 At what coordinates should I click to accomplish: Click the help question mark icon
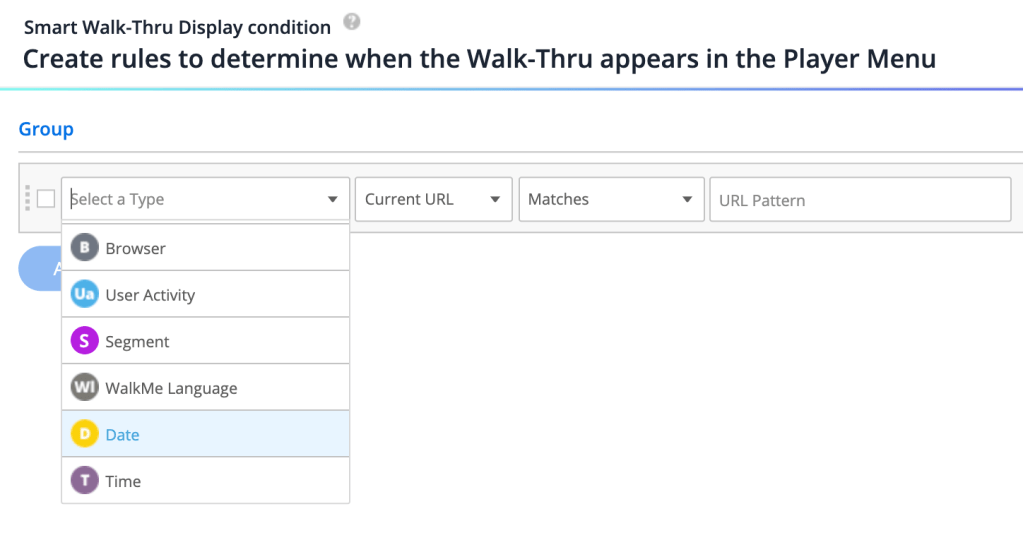[x=351, y=22]
